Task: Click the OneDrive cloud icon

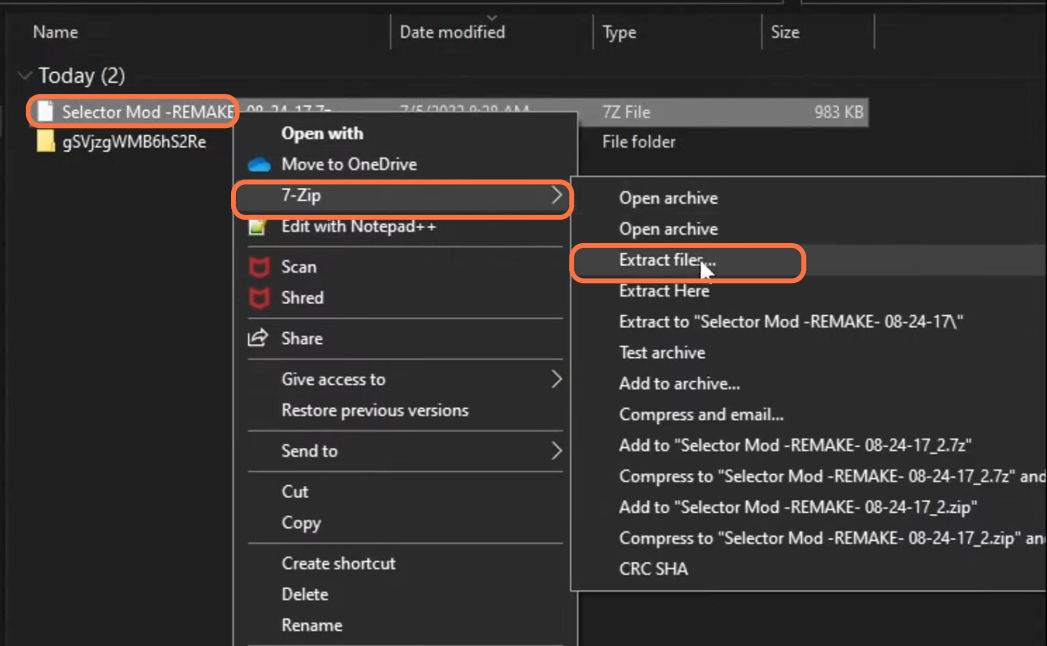Action: click(x=259, y=164)
